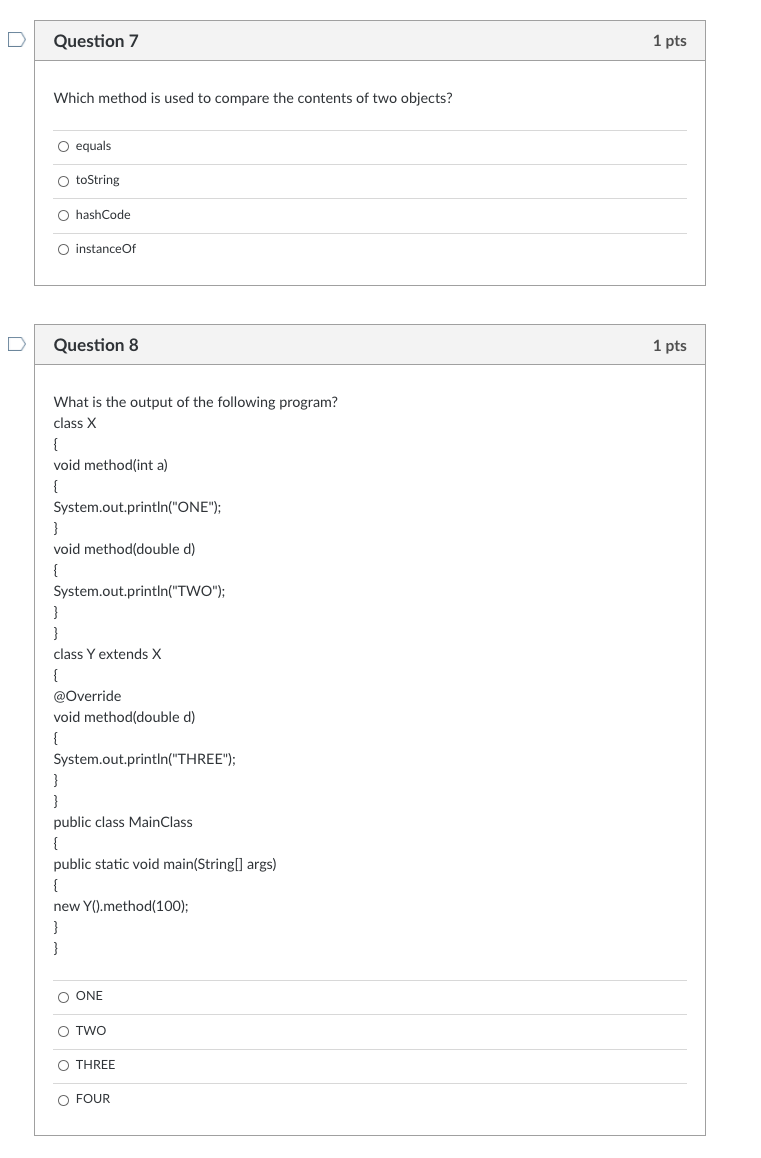Screen dimensions: 761x1158
Task: Pick the instanceOf answer option
Action: click(x=64, y=249)
